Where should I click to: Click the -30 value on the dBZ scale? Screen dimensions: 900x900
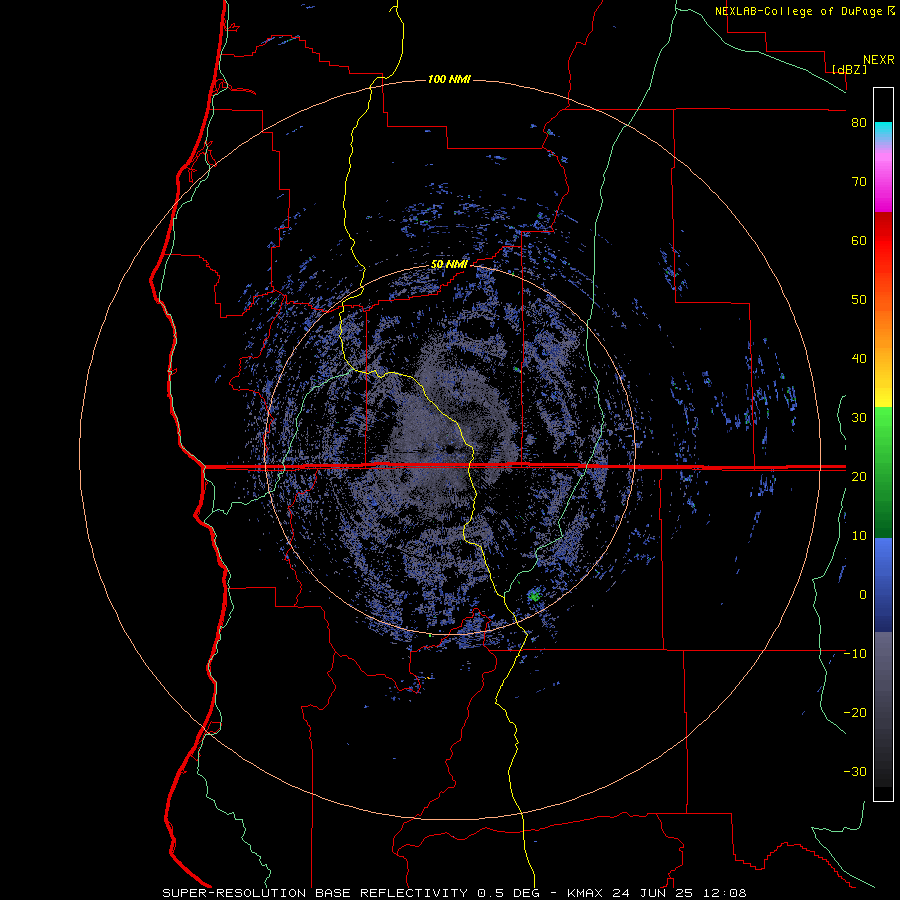click(x=855, y=771)
